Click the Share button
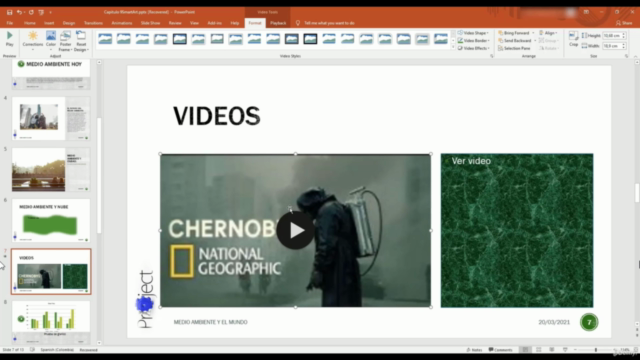Viewport: 640px width, 360px height. [x=624, y=23]
